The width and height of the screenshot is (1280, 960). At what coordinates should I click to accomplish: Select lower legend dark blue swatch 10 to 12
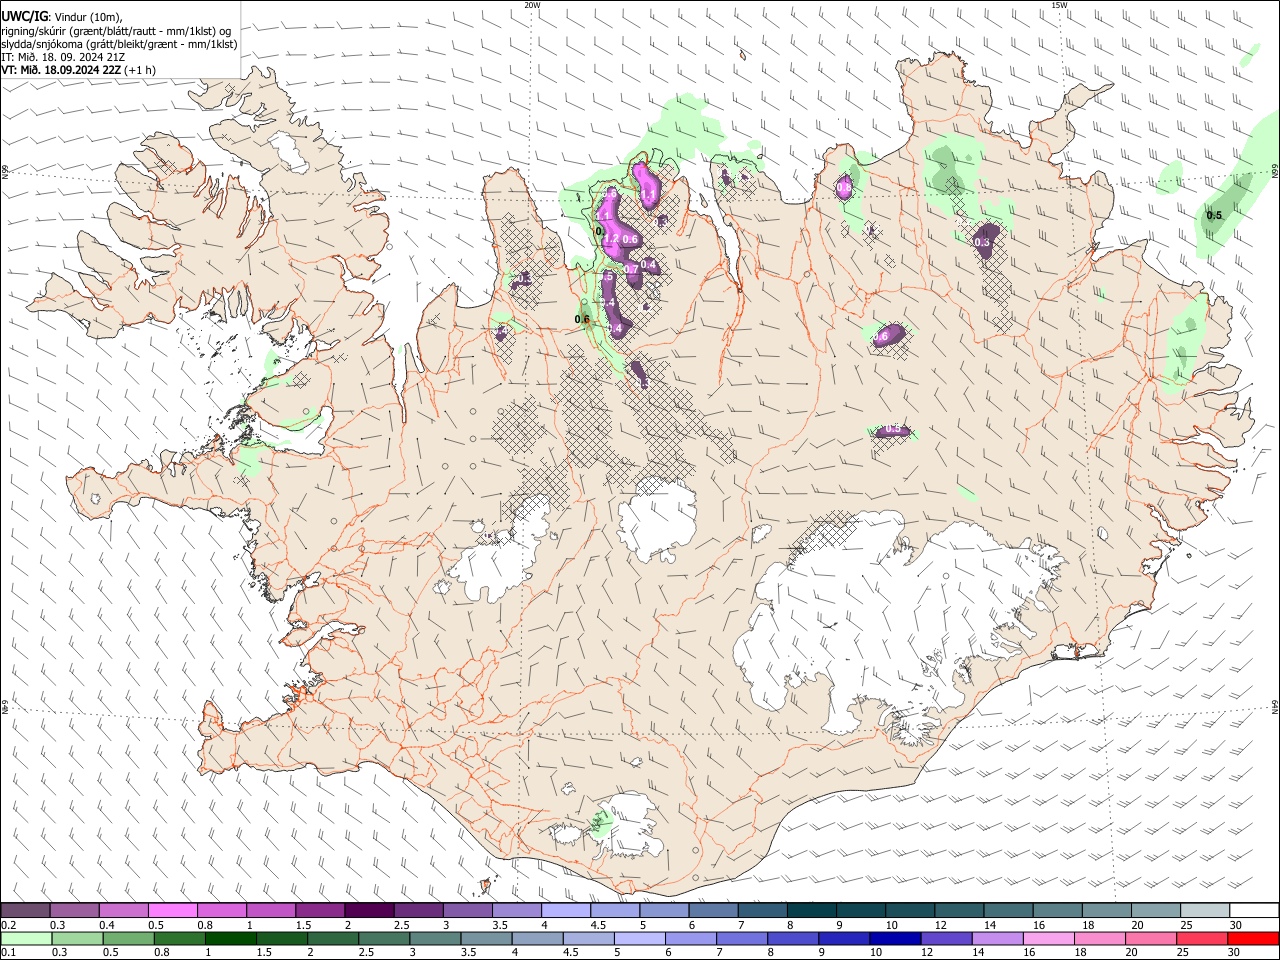[894, 938]
